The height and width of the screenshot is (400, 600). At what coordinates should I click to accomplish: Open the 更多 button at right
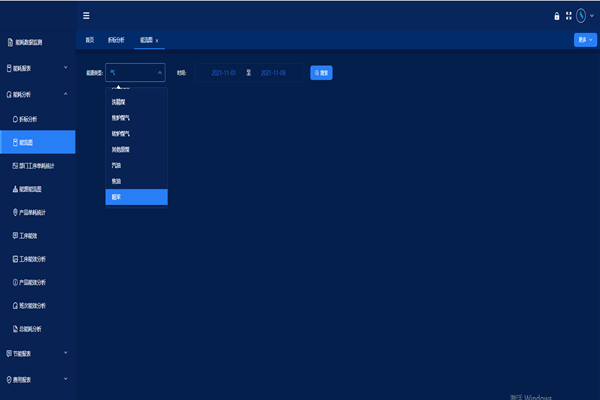(x=585, y=40)
